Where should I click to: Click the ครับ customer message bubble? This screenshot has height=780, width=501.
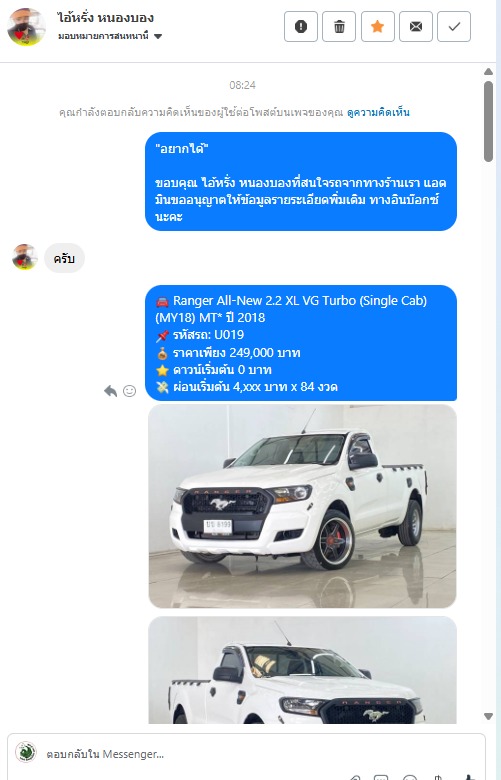64,258
